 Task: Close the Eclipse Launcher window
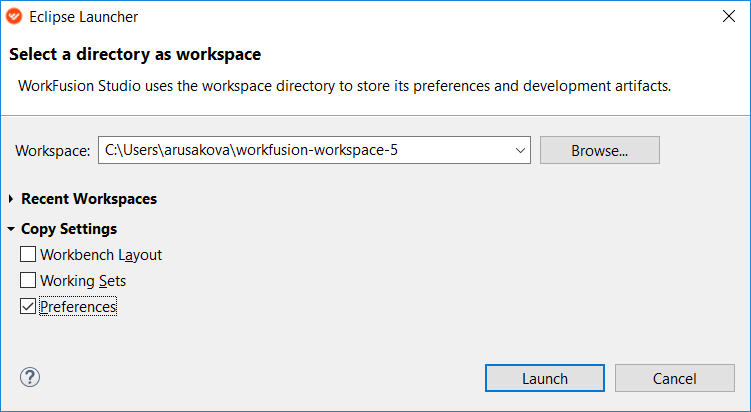click(729, 16)
